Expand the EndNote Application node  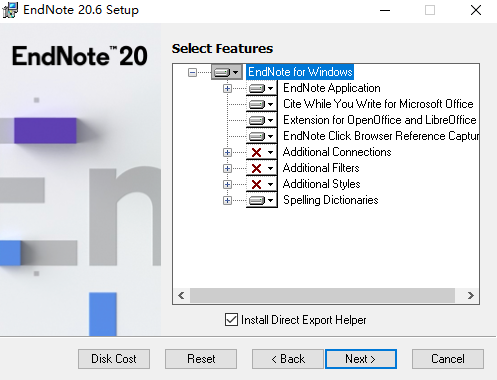[x=227, y=88]
